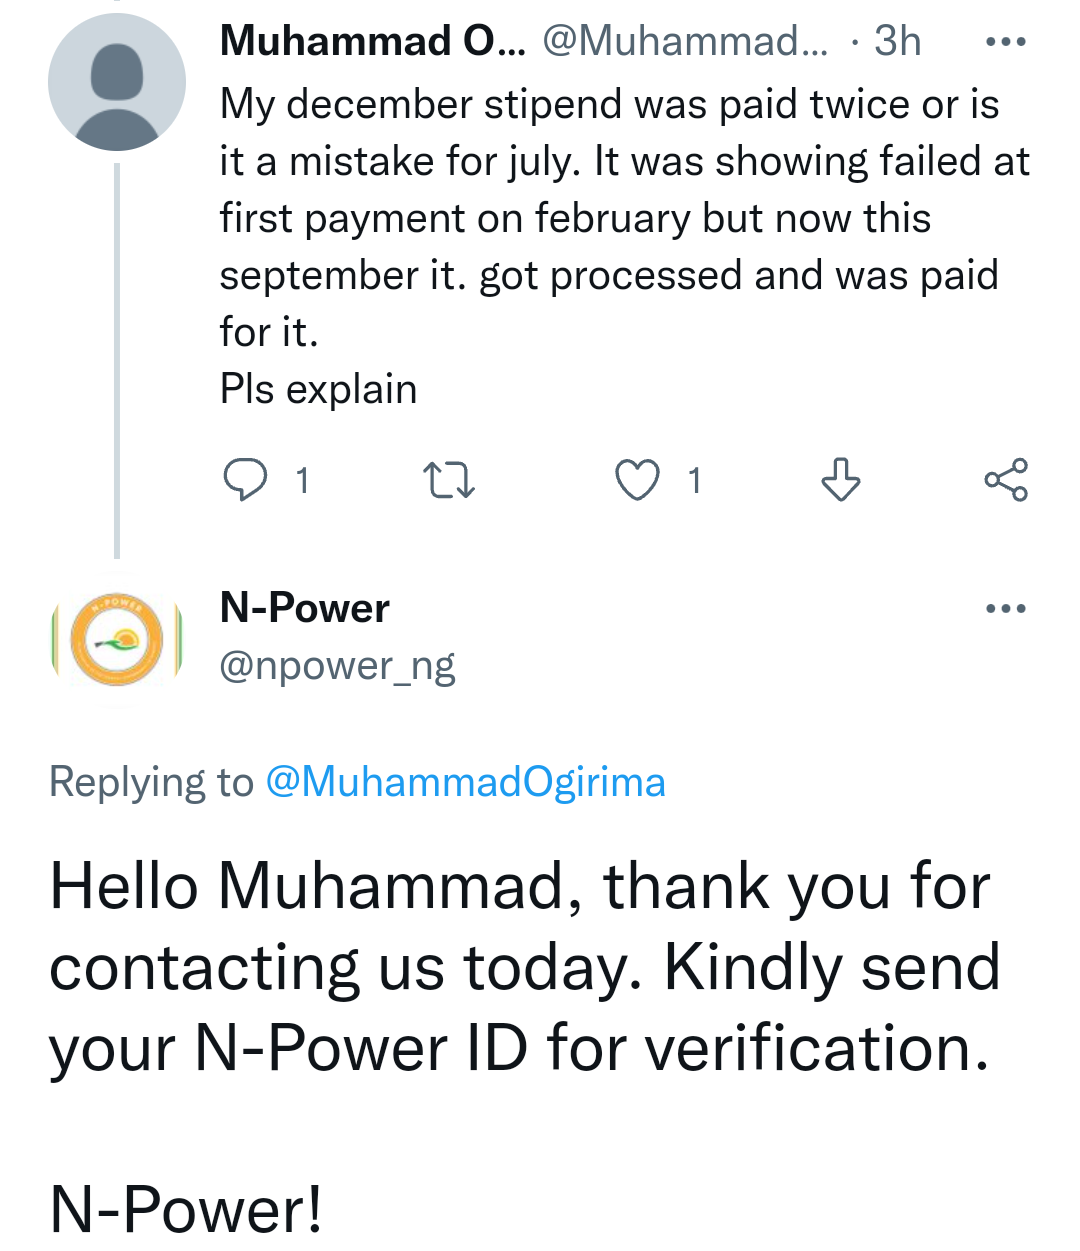Open more options on the N-Power reply
Viewport: 1080px width, 1251px height.
point(1005,608)
